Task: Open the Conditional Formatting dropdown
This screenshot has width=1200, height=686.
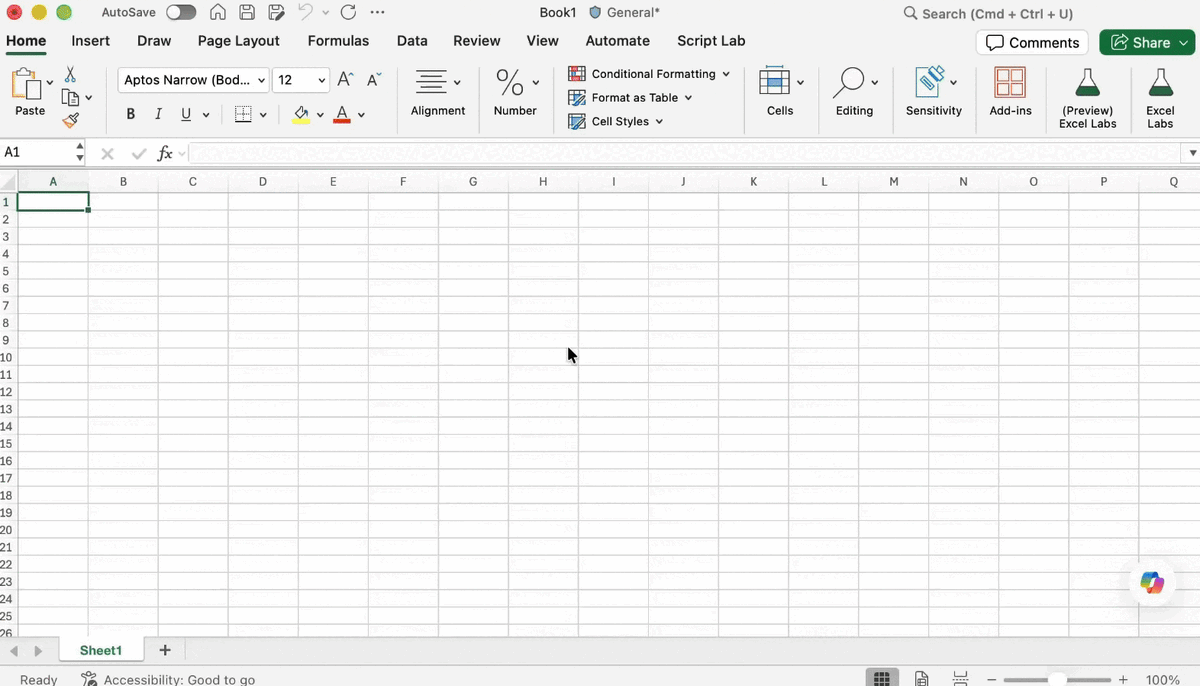Action: point(649,74)
